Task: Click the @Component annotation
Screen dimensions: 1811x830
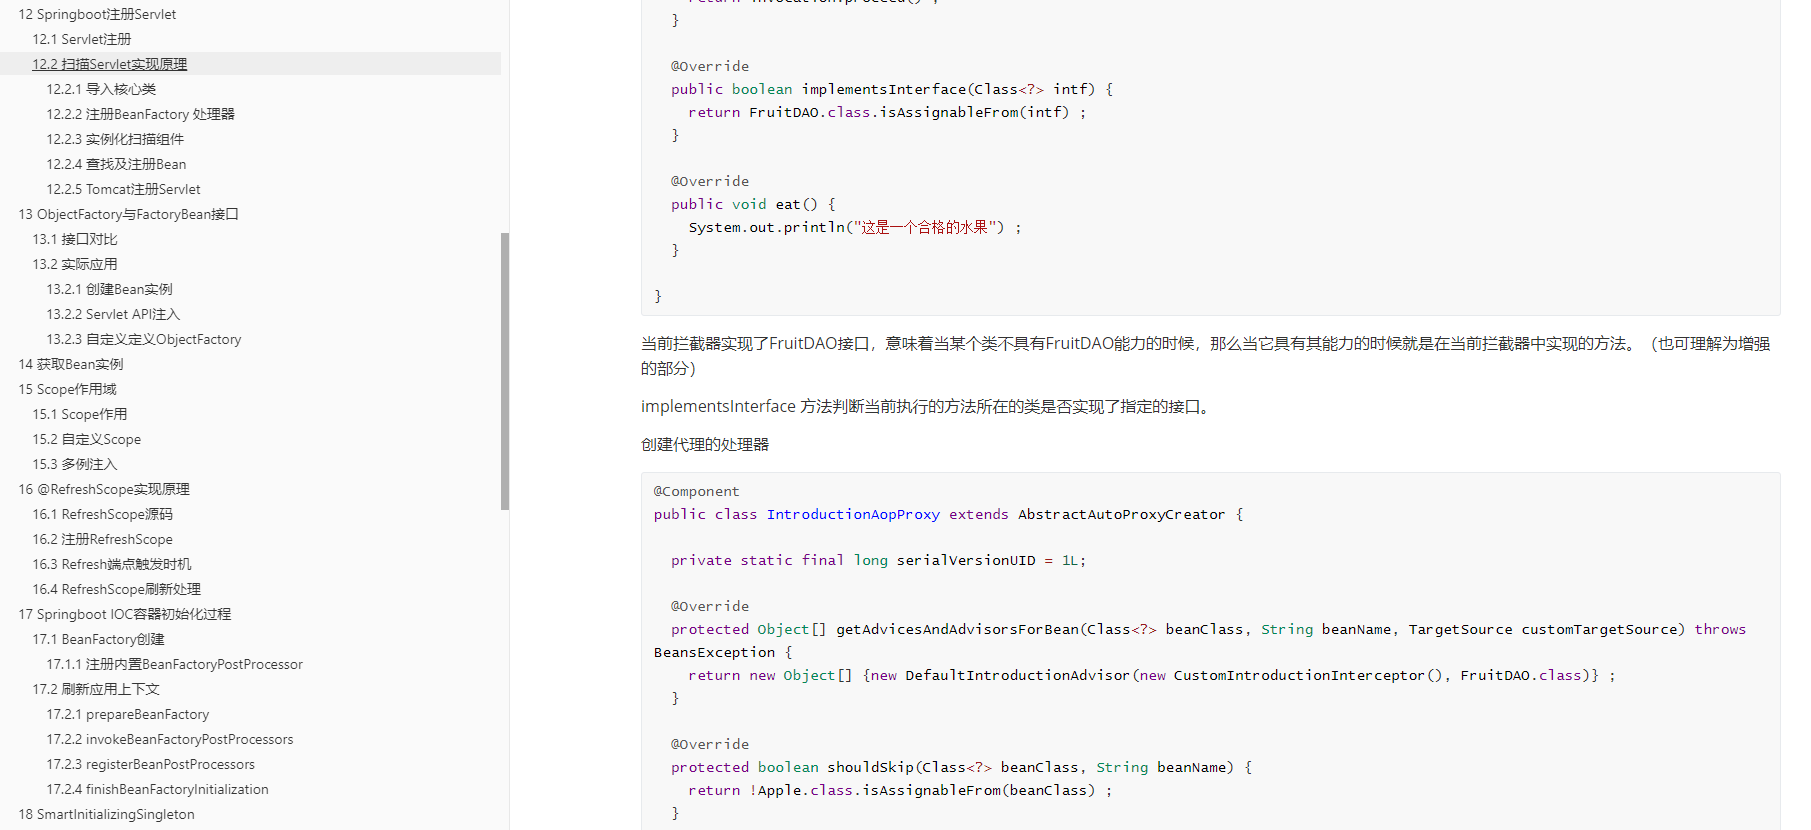Action: click(697, 491)
